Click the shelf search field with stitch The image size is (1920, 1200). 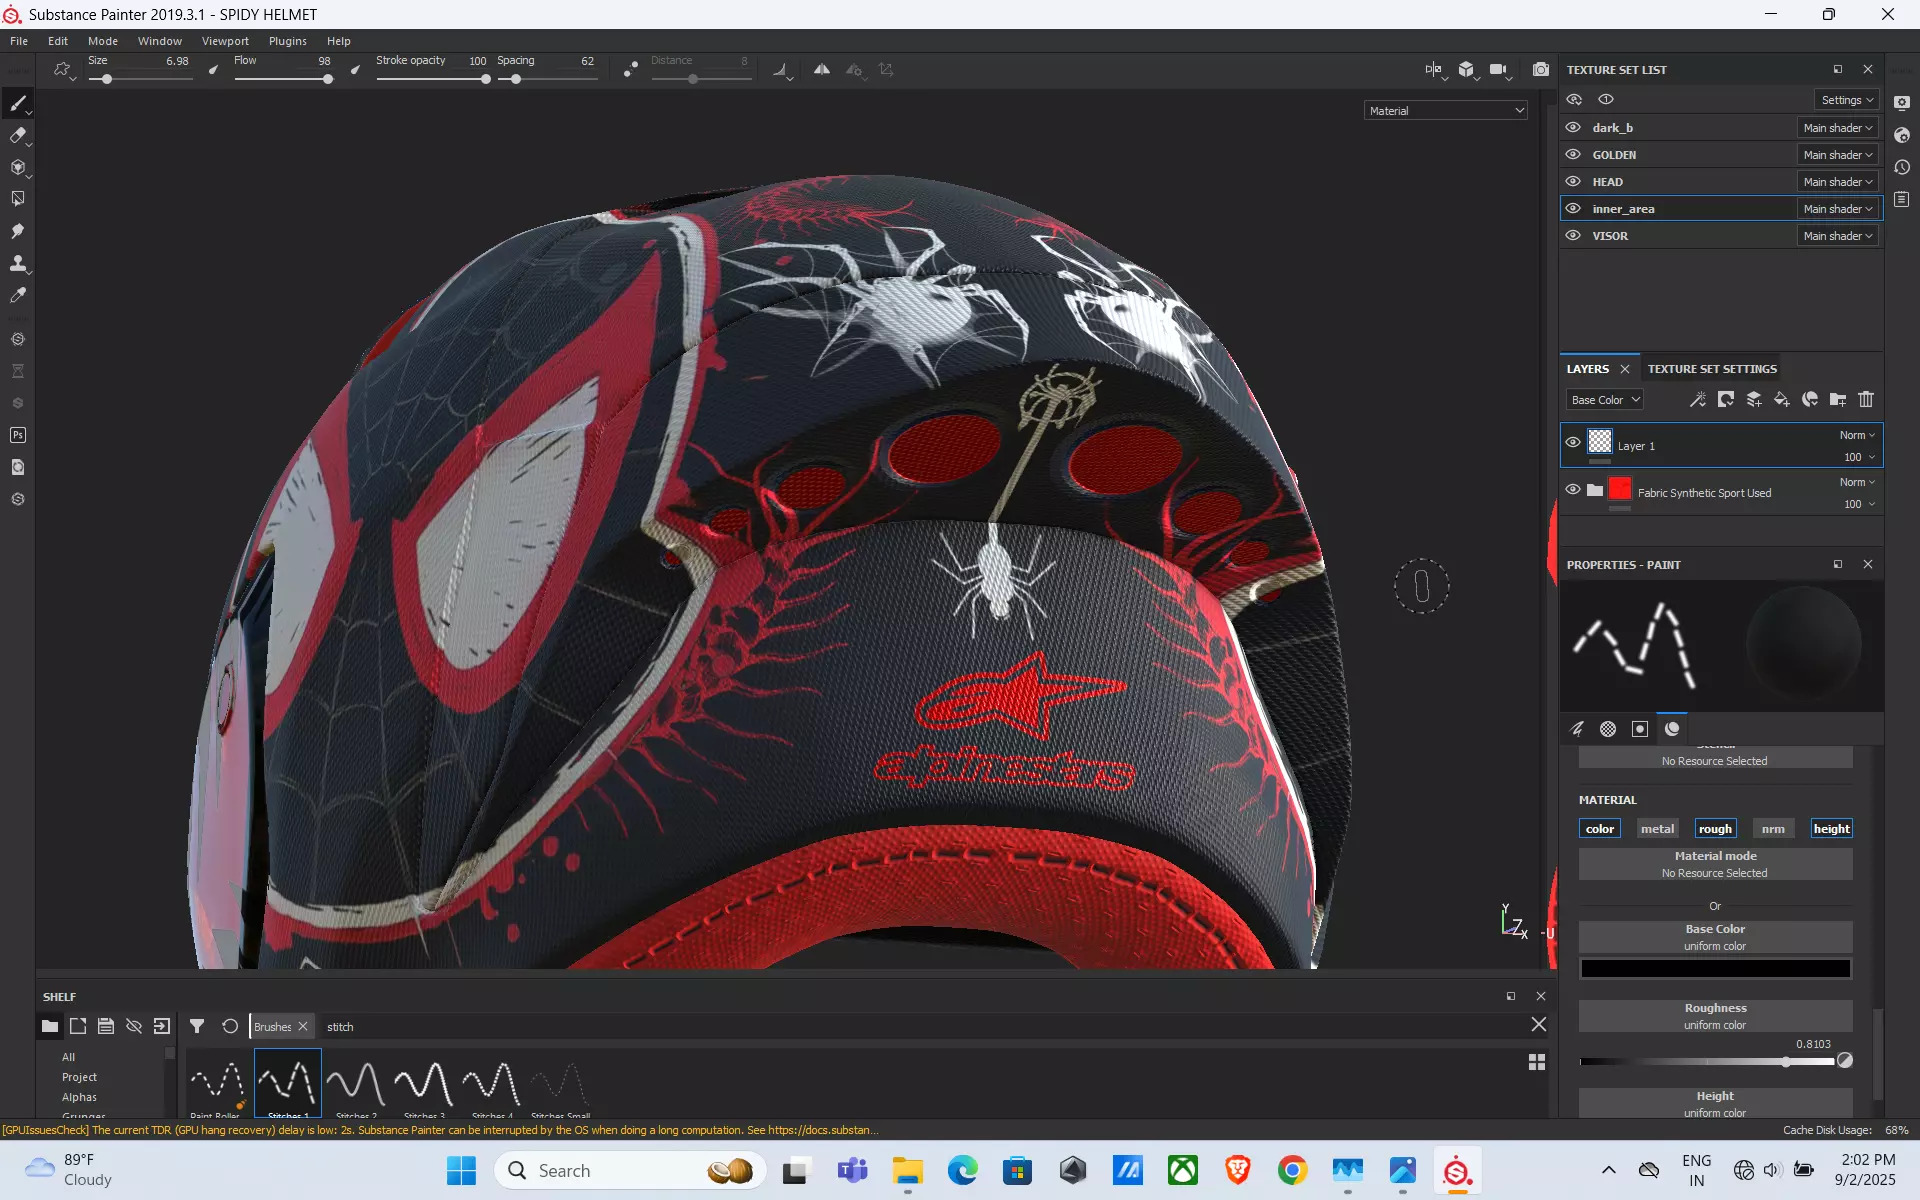(x=920, y=1026)
